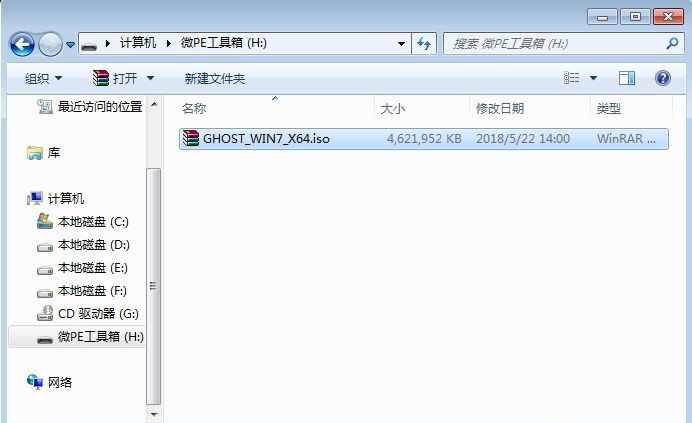
Task: Click the 微PE工具箱 (H:) removable drive icon
Action: click(x=45, y=339)
